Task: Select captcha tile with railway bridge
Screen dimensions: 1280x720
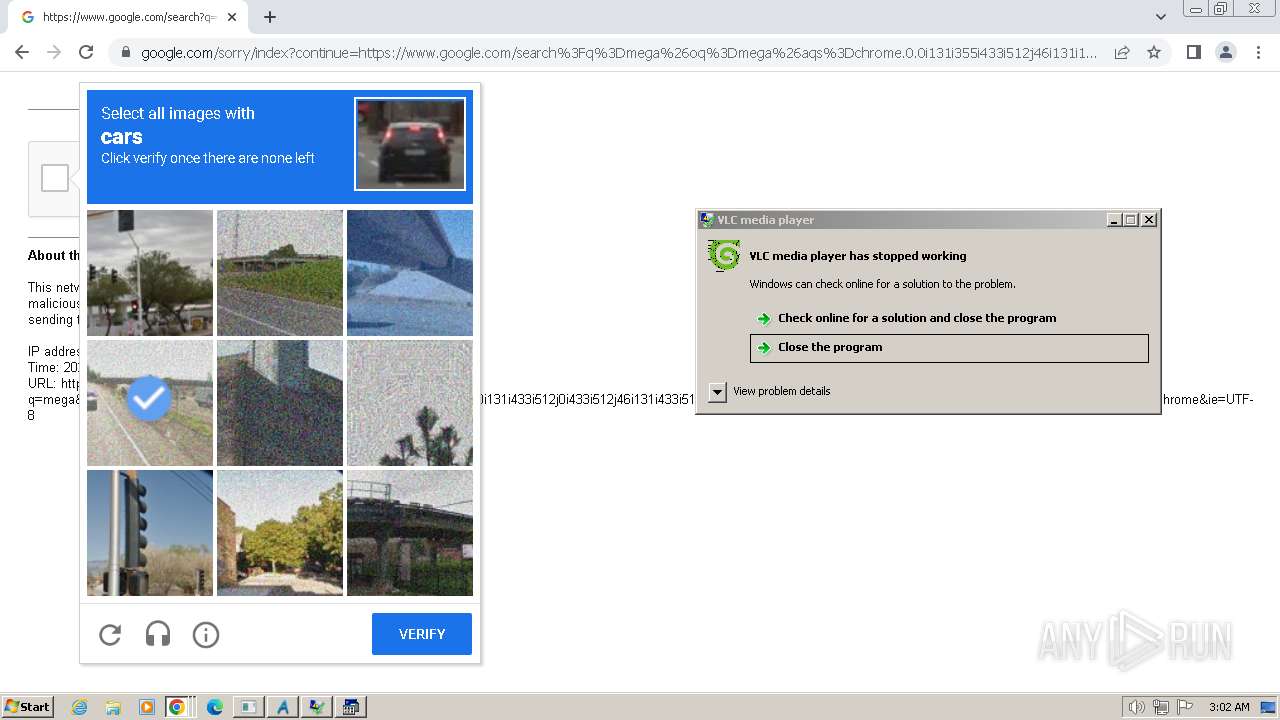Action: click(x=410, y=533)
